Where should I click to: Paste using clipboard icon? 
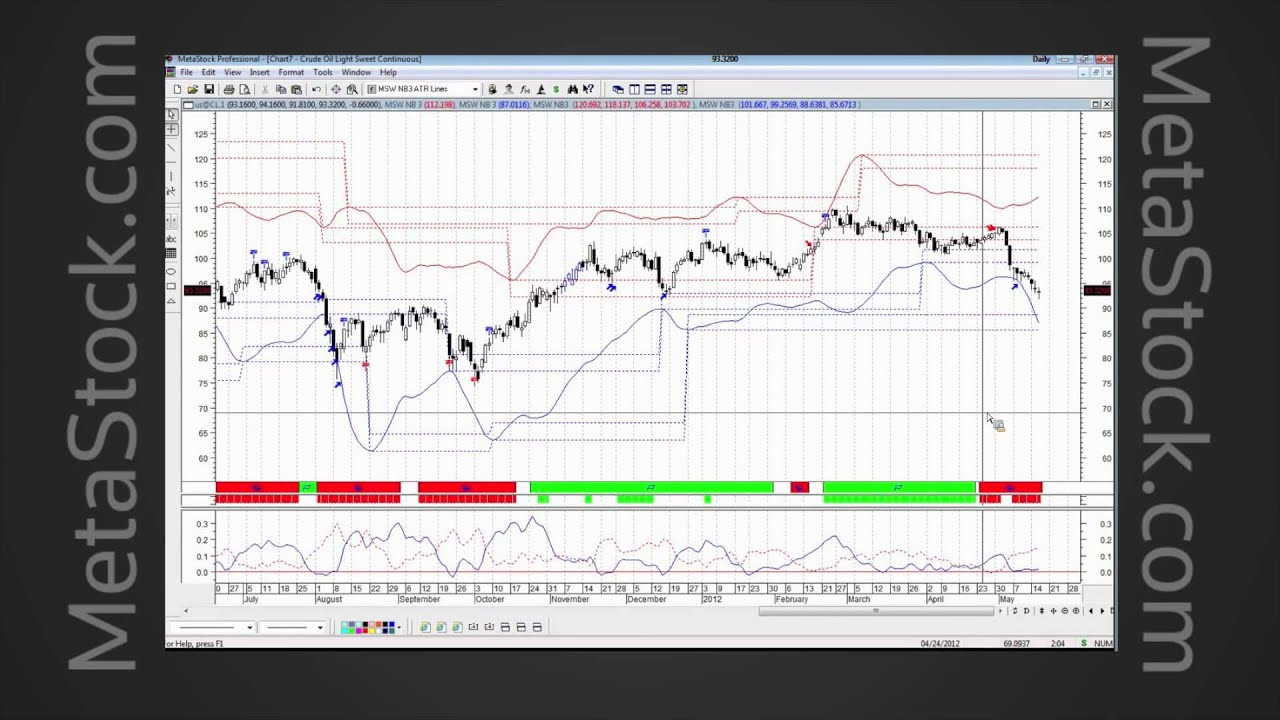click(297, 89)
